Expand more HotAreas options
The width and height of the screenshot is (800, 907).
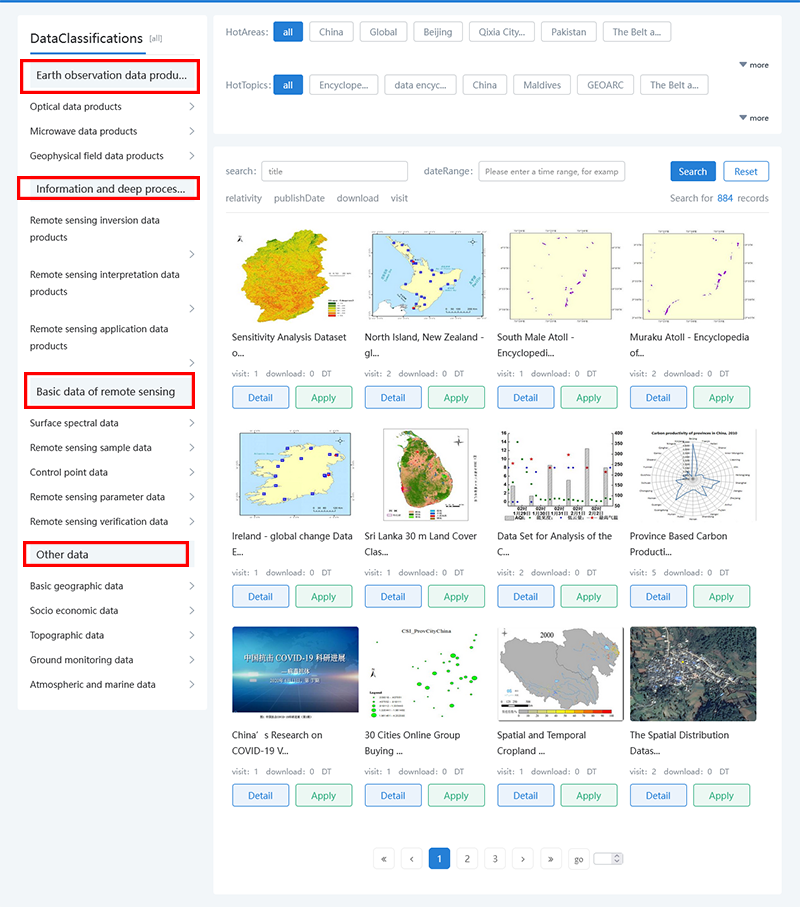753,65
